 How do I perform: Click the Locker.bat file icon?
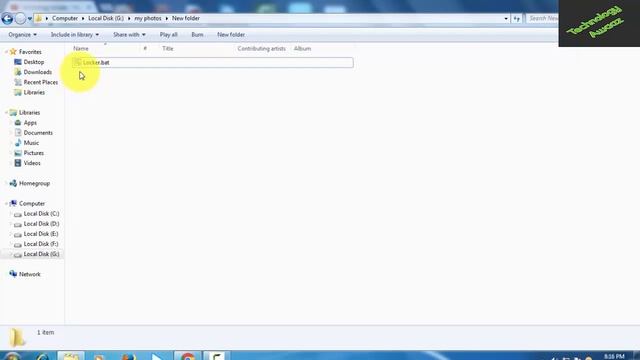click(77, 62)
